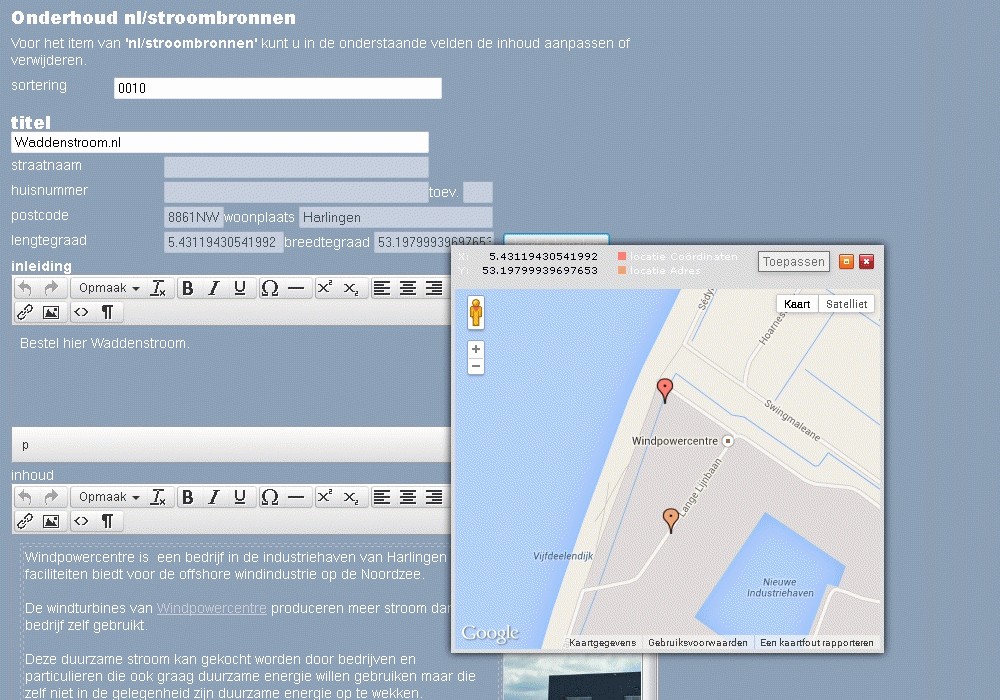Focus the sortering input field
The height and width of the screenshot is (700, 1000).
[278, 89]
